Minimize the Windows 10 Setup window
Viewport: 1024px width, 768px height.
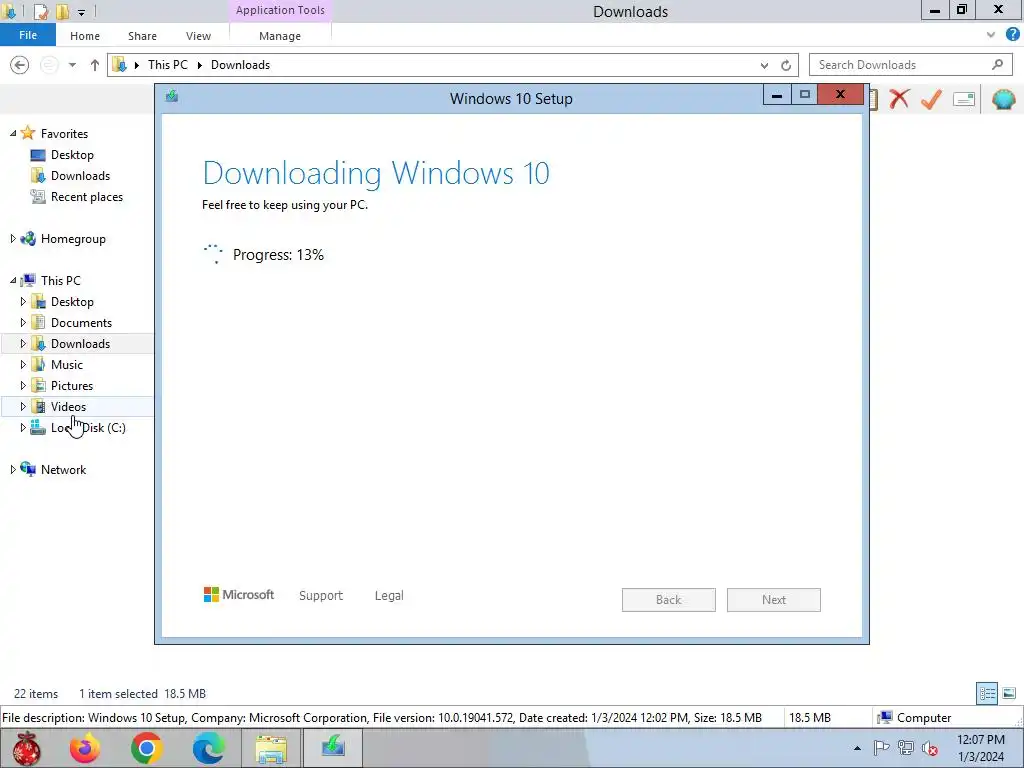pyautogui.click(x=777, y=95)
